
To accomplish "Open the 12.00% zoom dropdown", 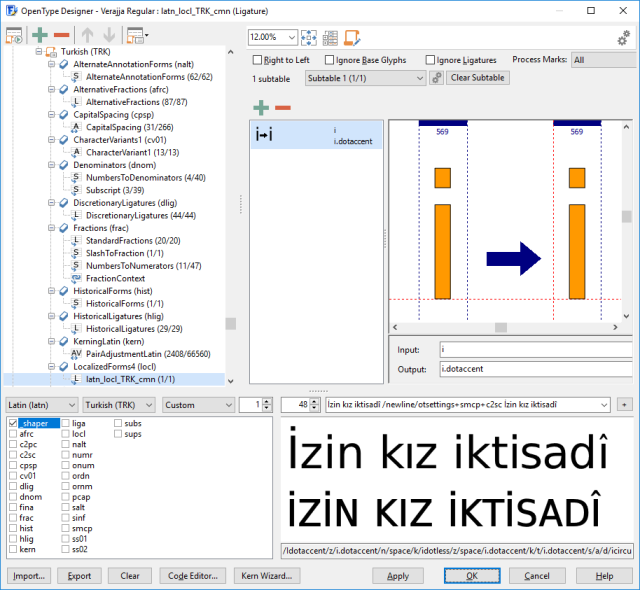I will coord(290,38).
